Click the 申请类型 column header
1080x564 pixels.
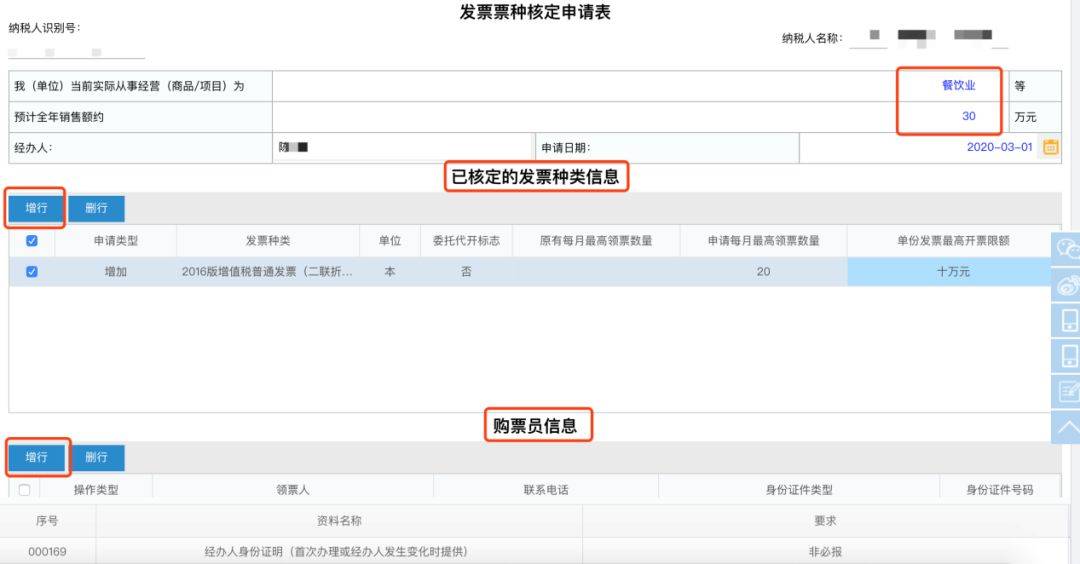(x=116, y=241)
